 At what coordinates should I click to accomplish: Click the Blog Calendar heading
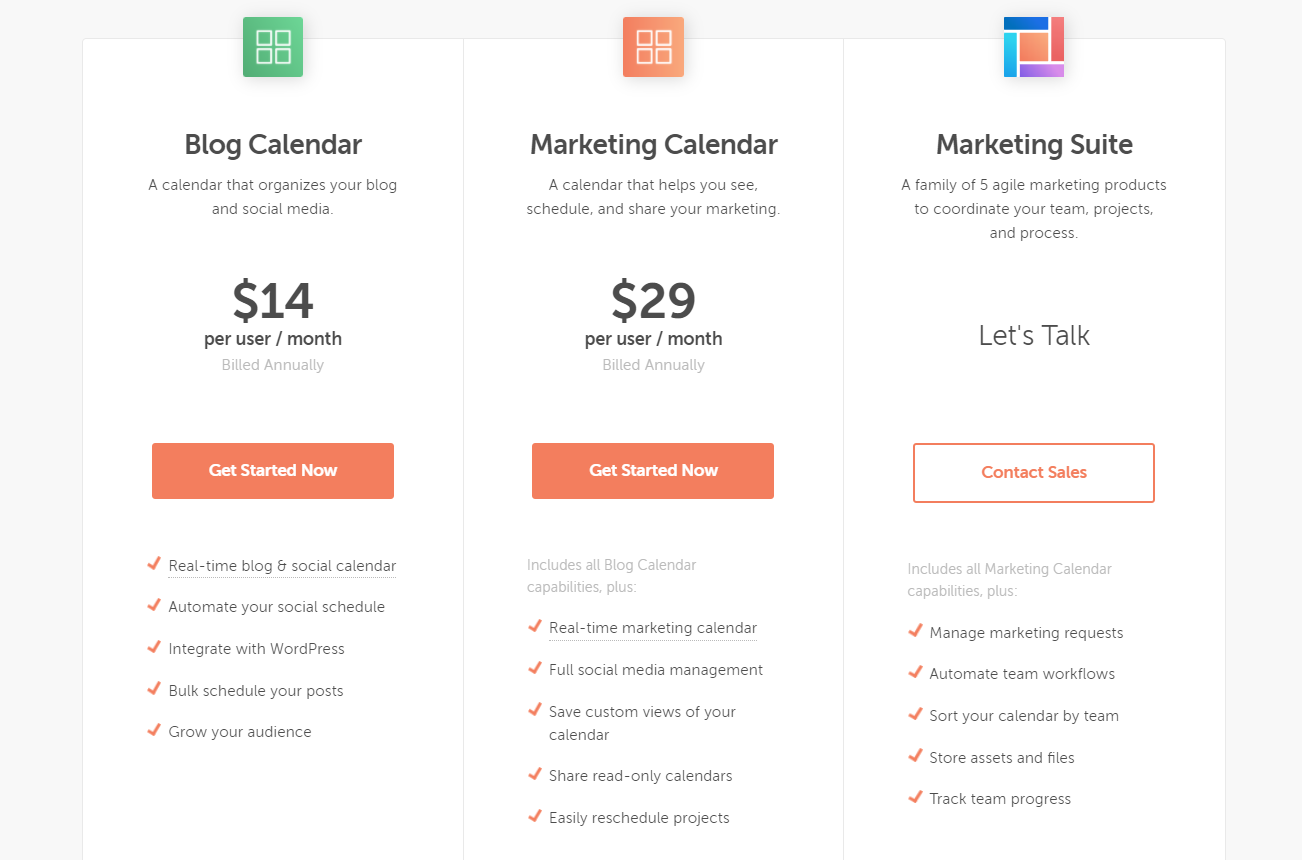click(x=273, y=144)
